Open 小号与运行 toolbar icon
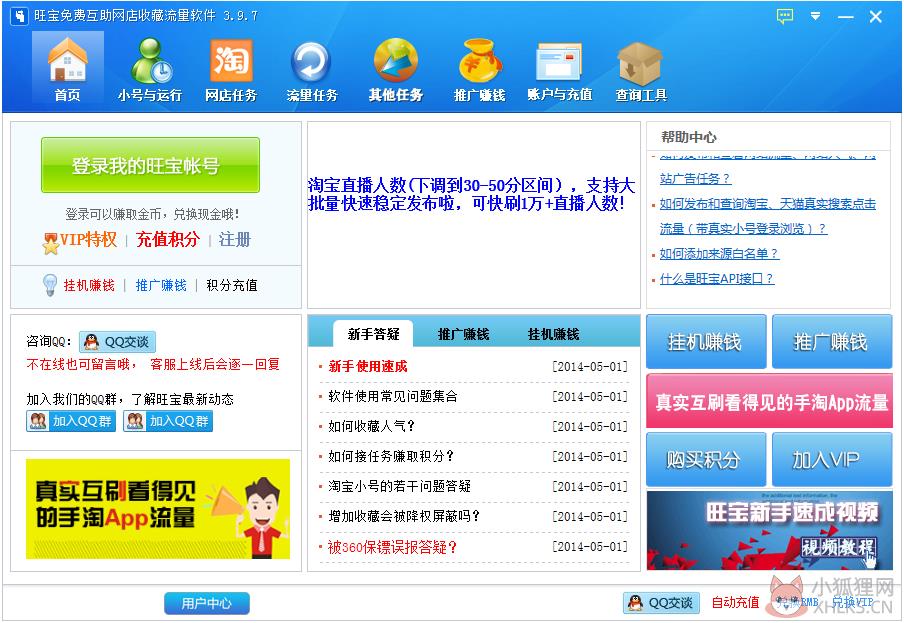The image size is (904, 623). [x=150, y=68]
